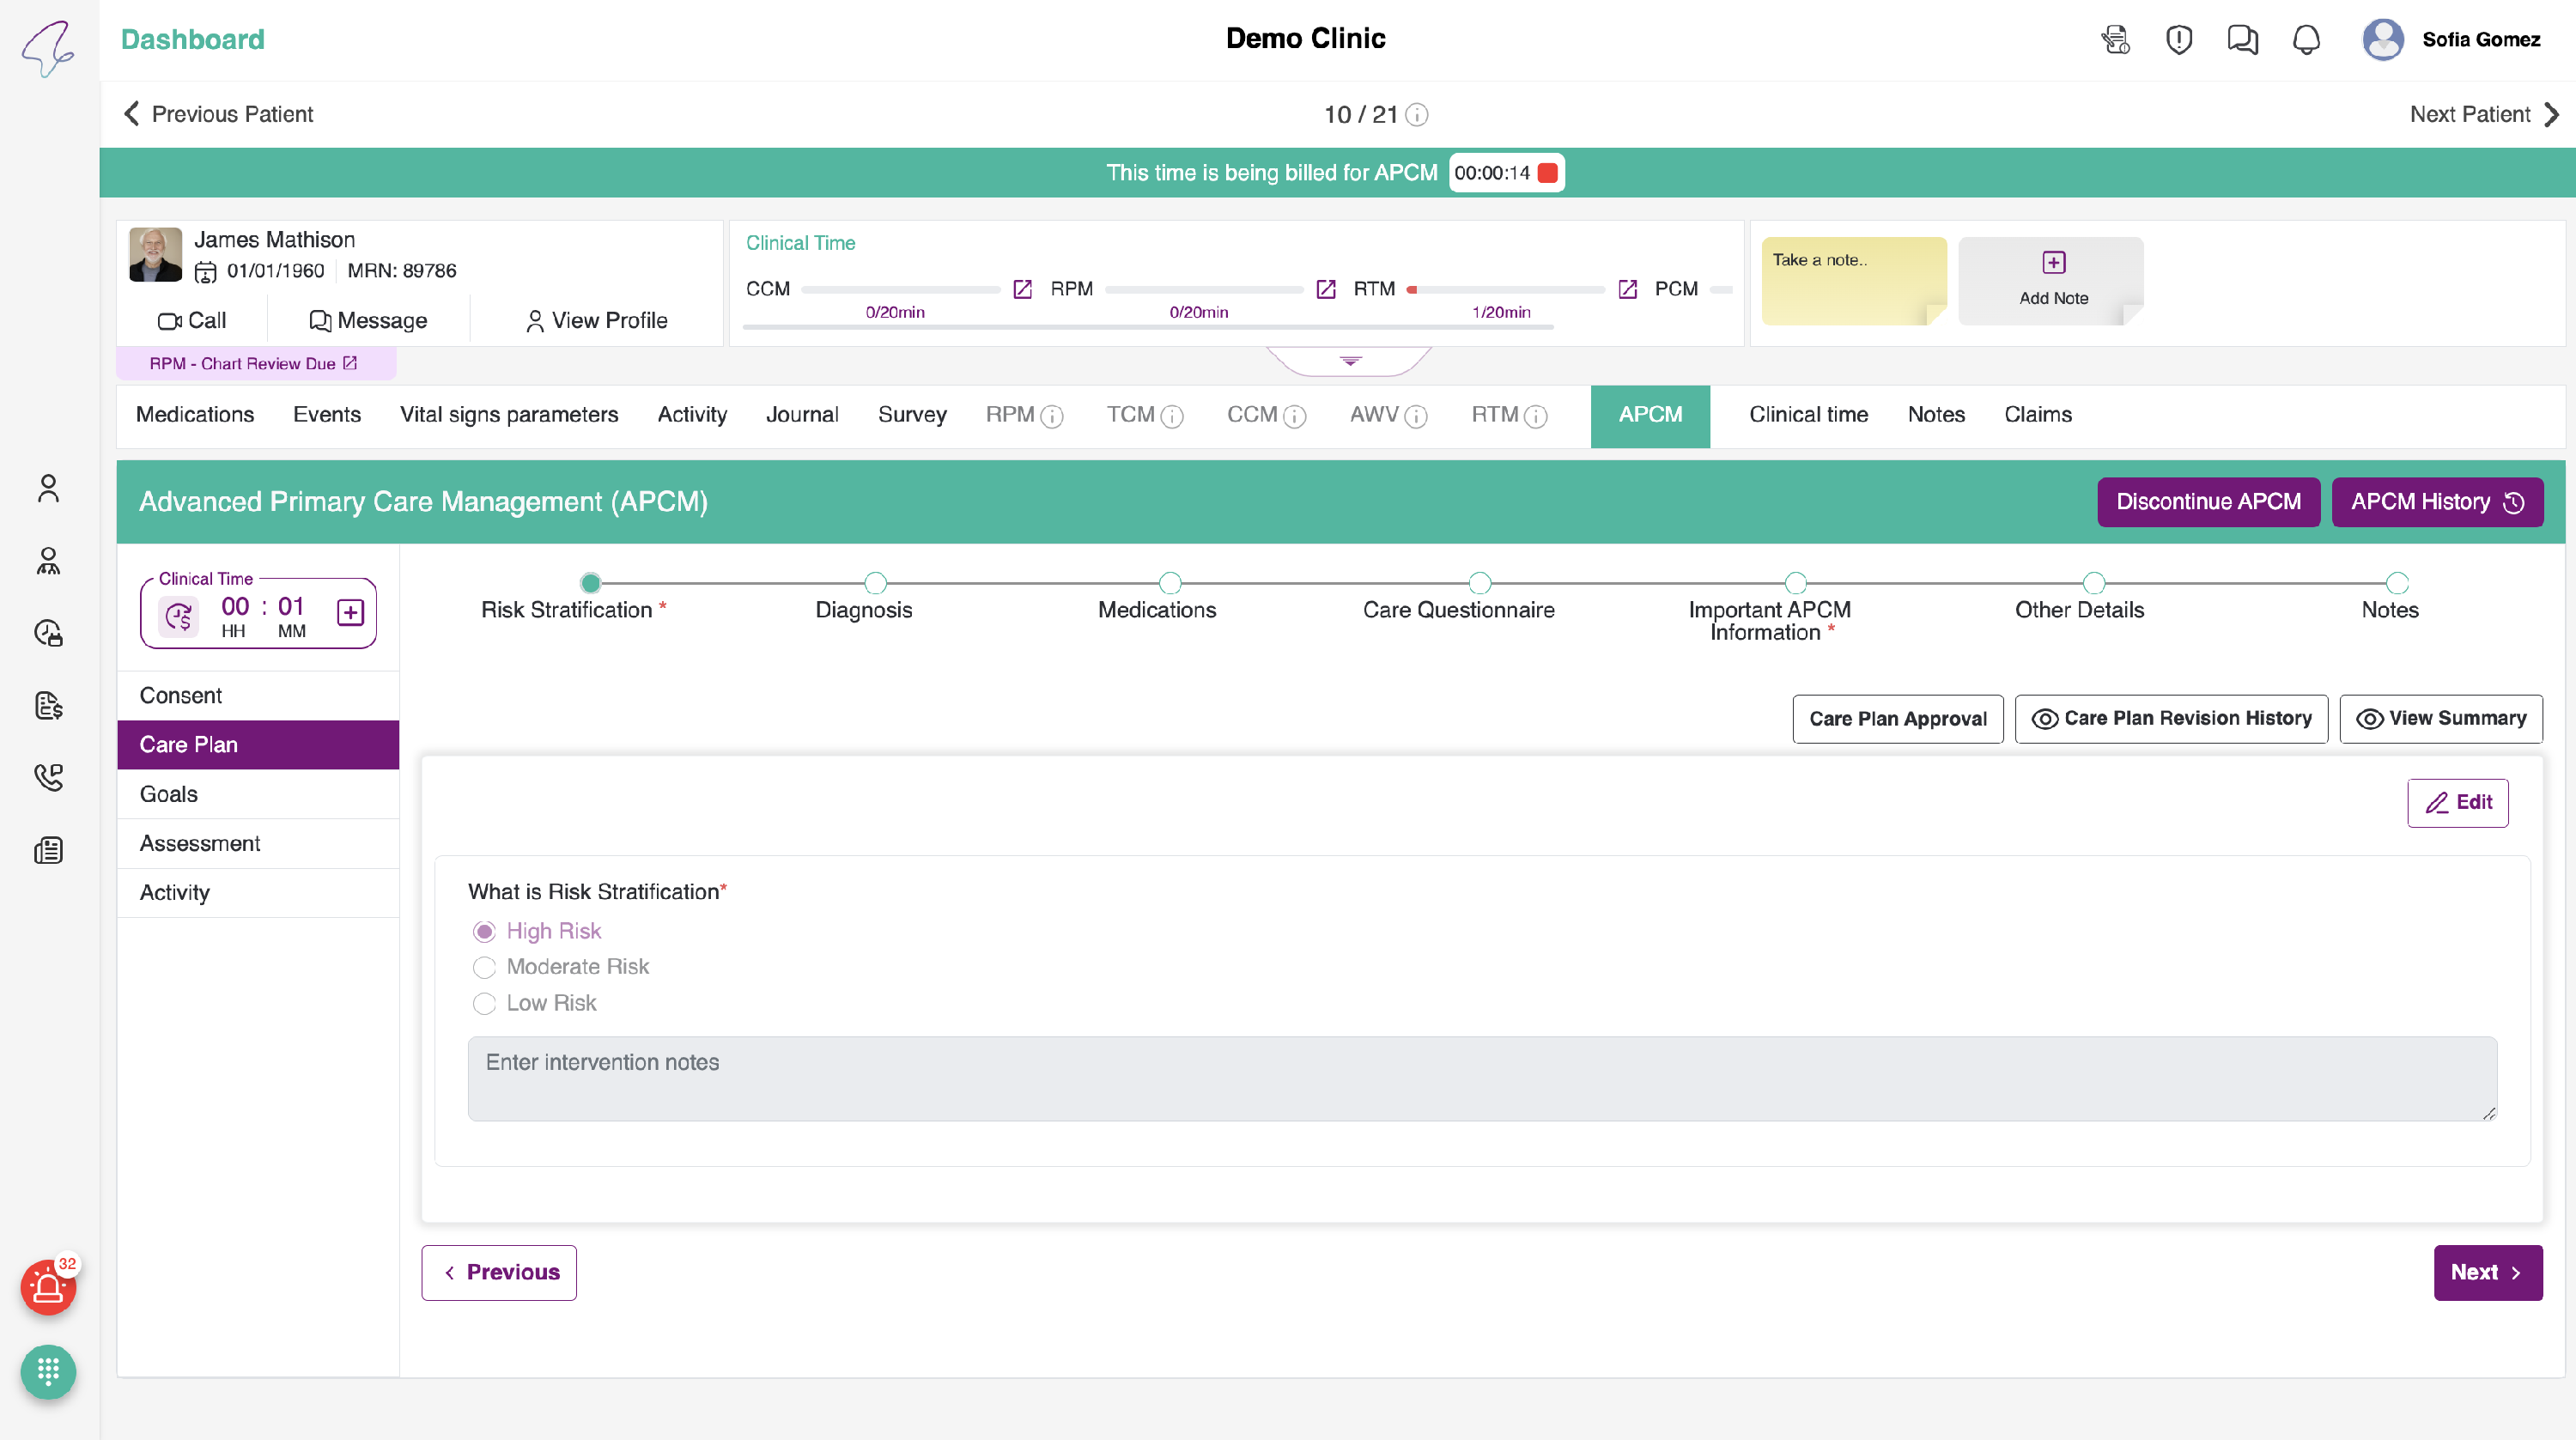Screen dimensions: 2576x1440
Task: Select the High Risk radio option
Action: click(484, 932)
